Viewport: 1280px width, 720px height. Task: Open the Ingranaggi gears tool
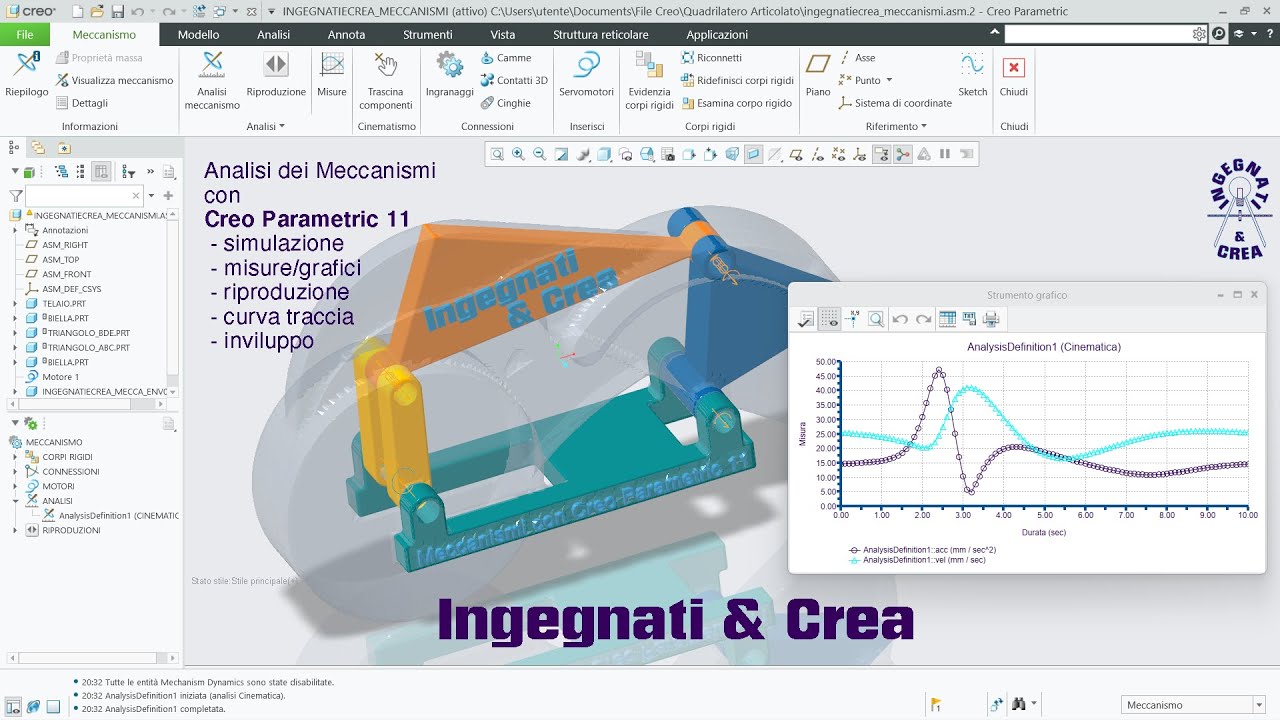coord(450,75)
